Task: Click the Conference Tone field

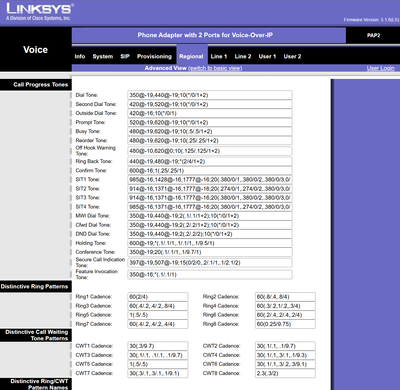Action: (x=210, y=252)
